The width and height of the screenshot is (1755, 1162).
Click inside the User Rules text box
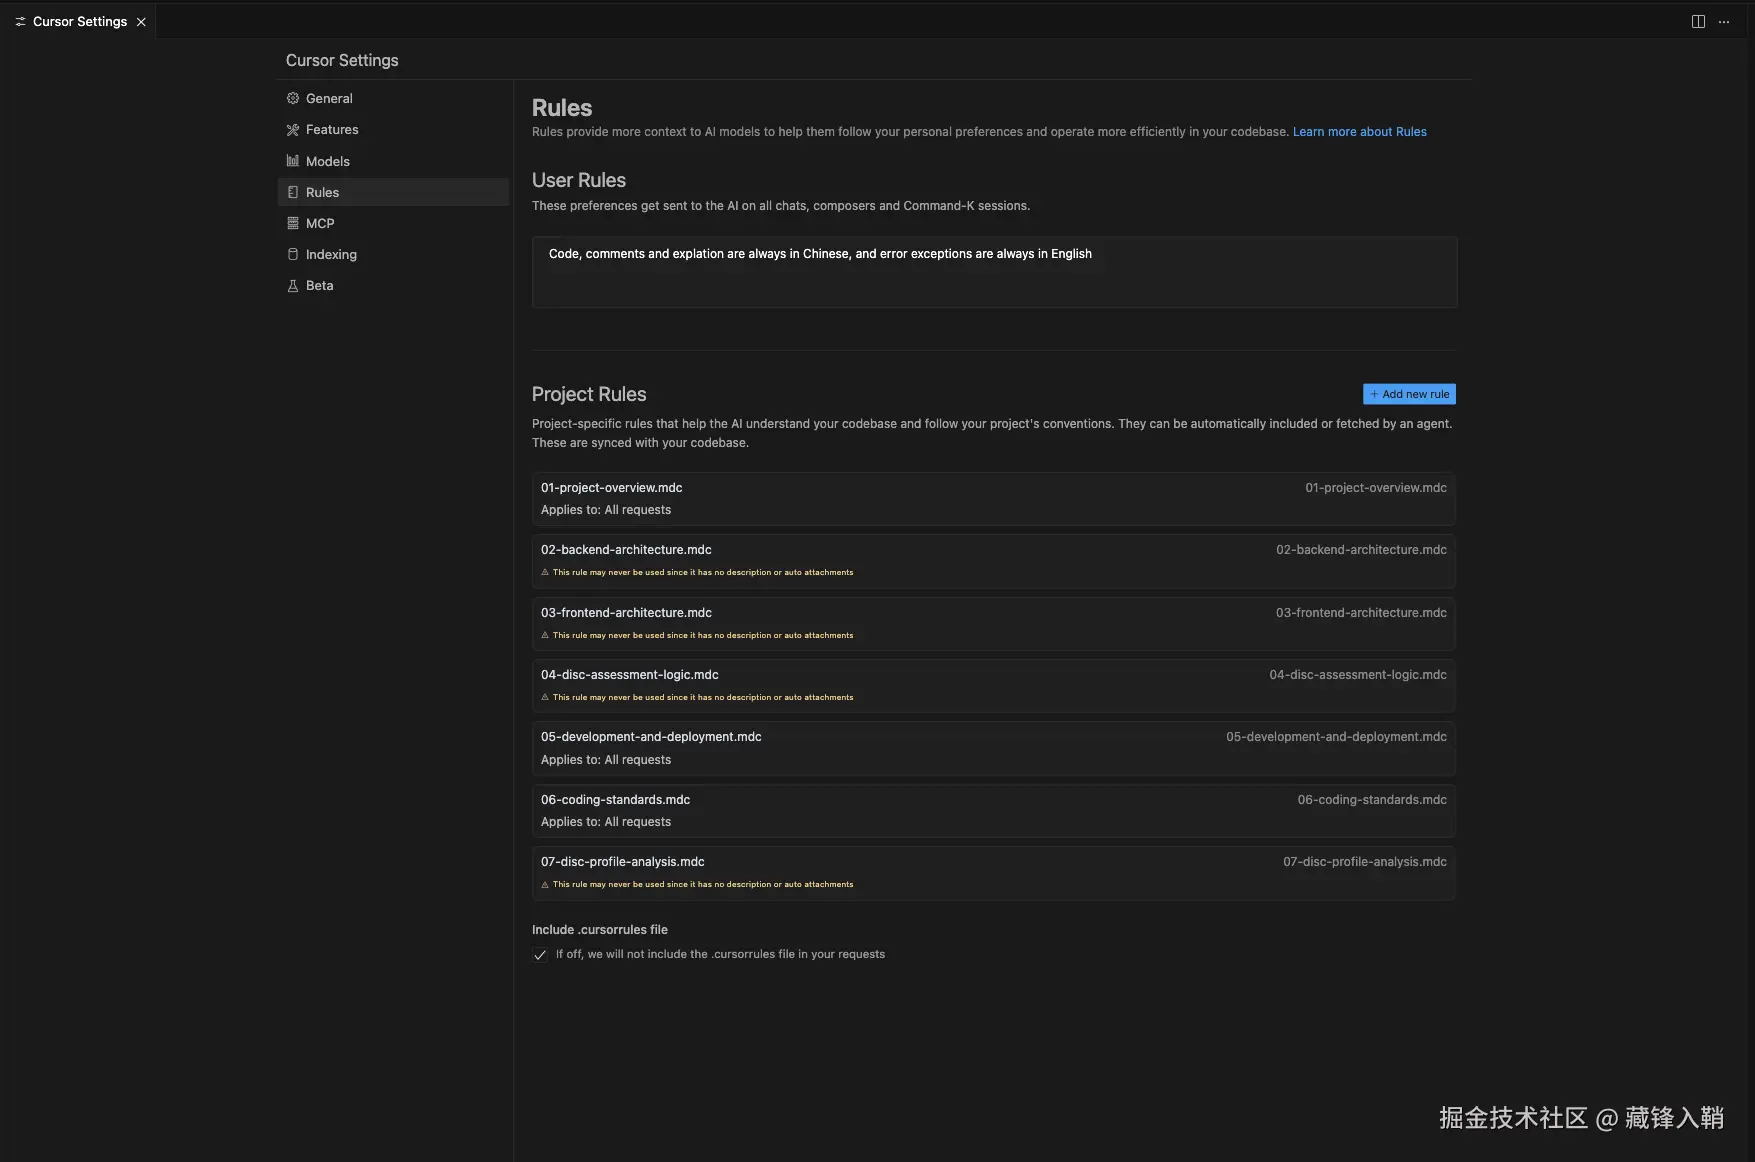coord(994,272)
